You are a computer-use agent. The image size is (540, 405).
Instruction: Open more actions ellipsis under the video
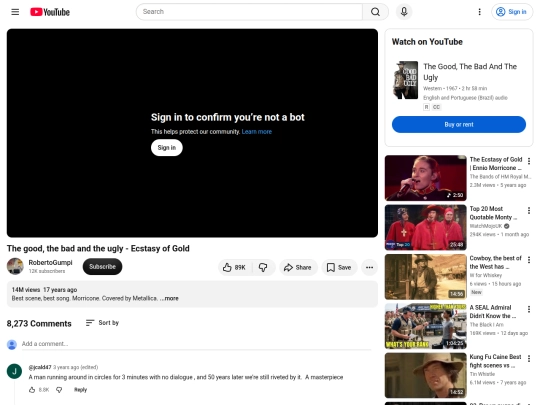(x=370, y=268)
